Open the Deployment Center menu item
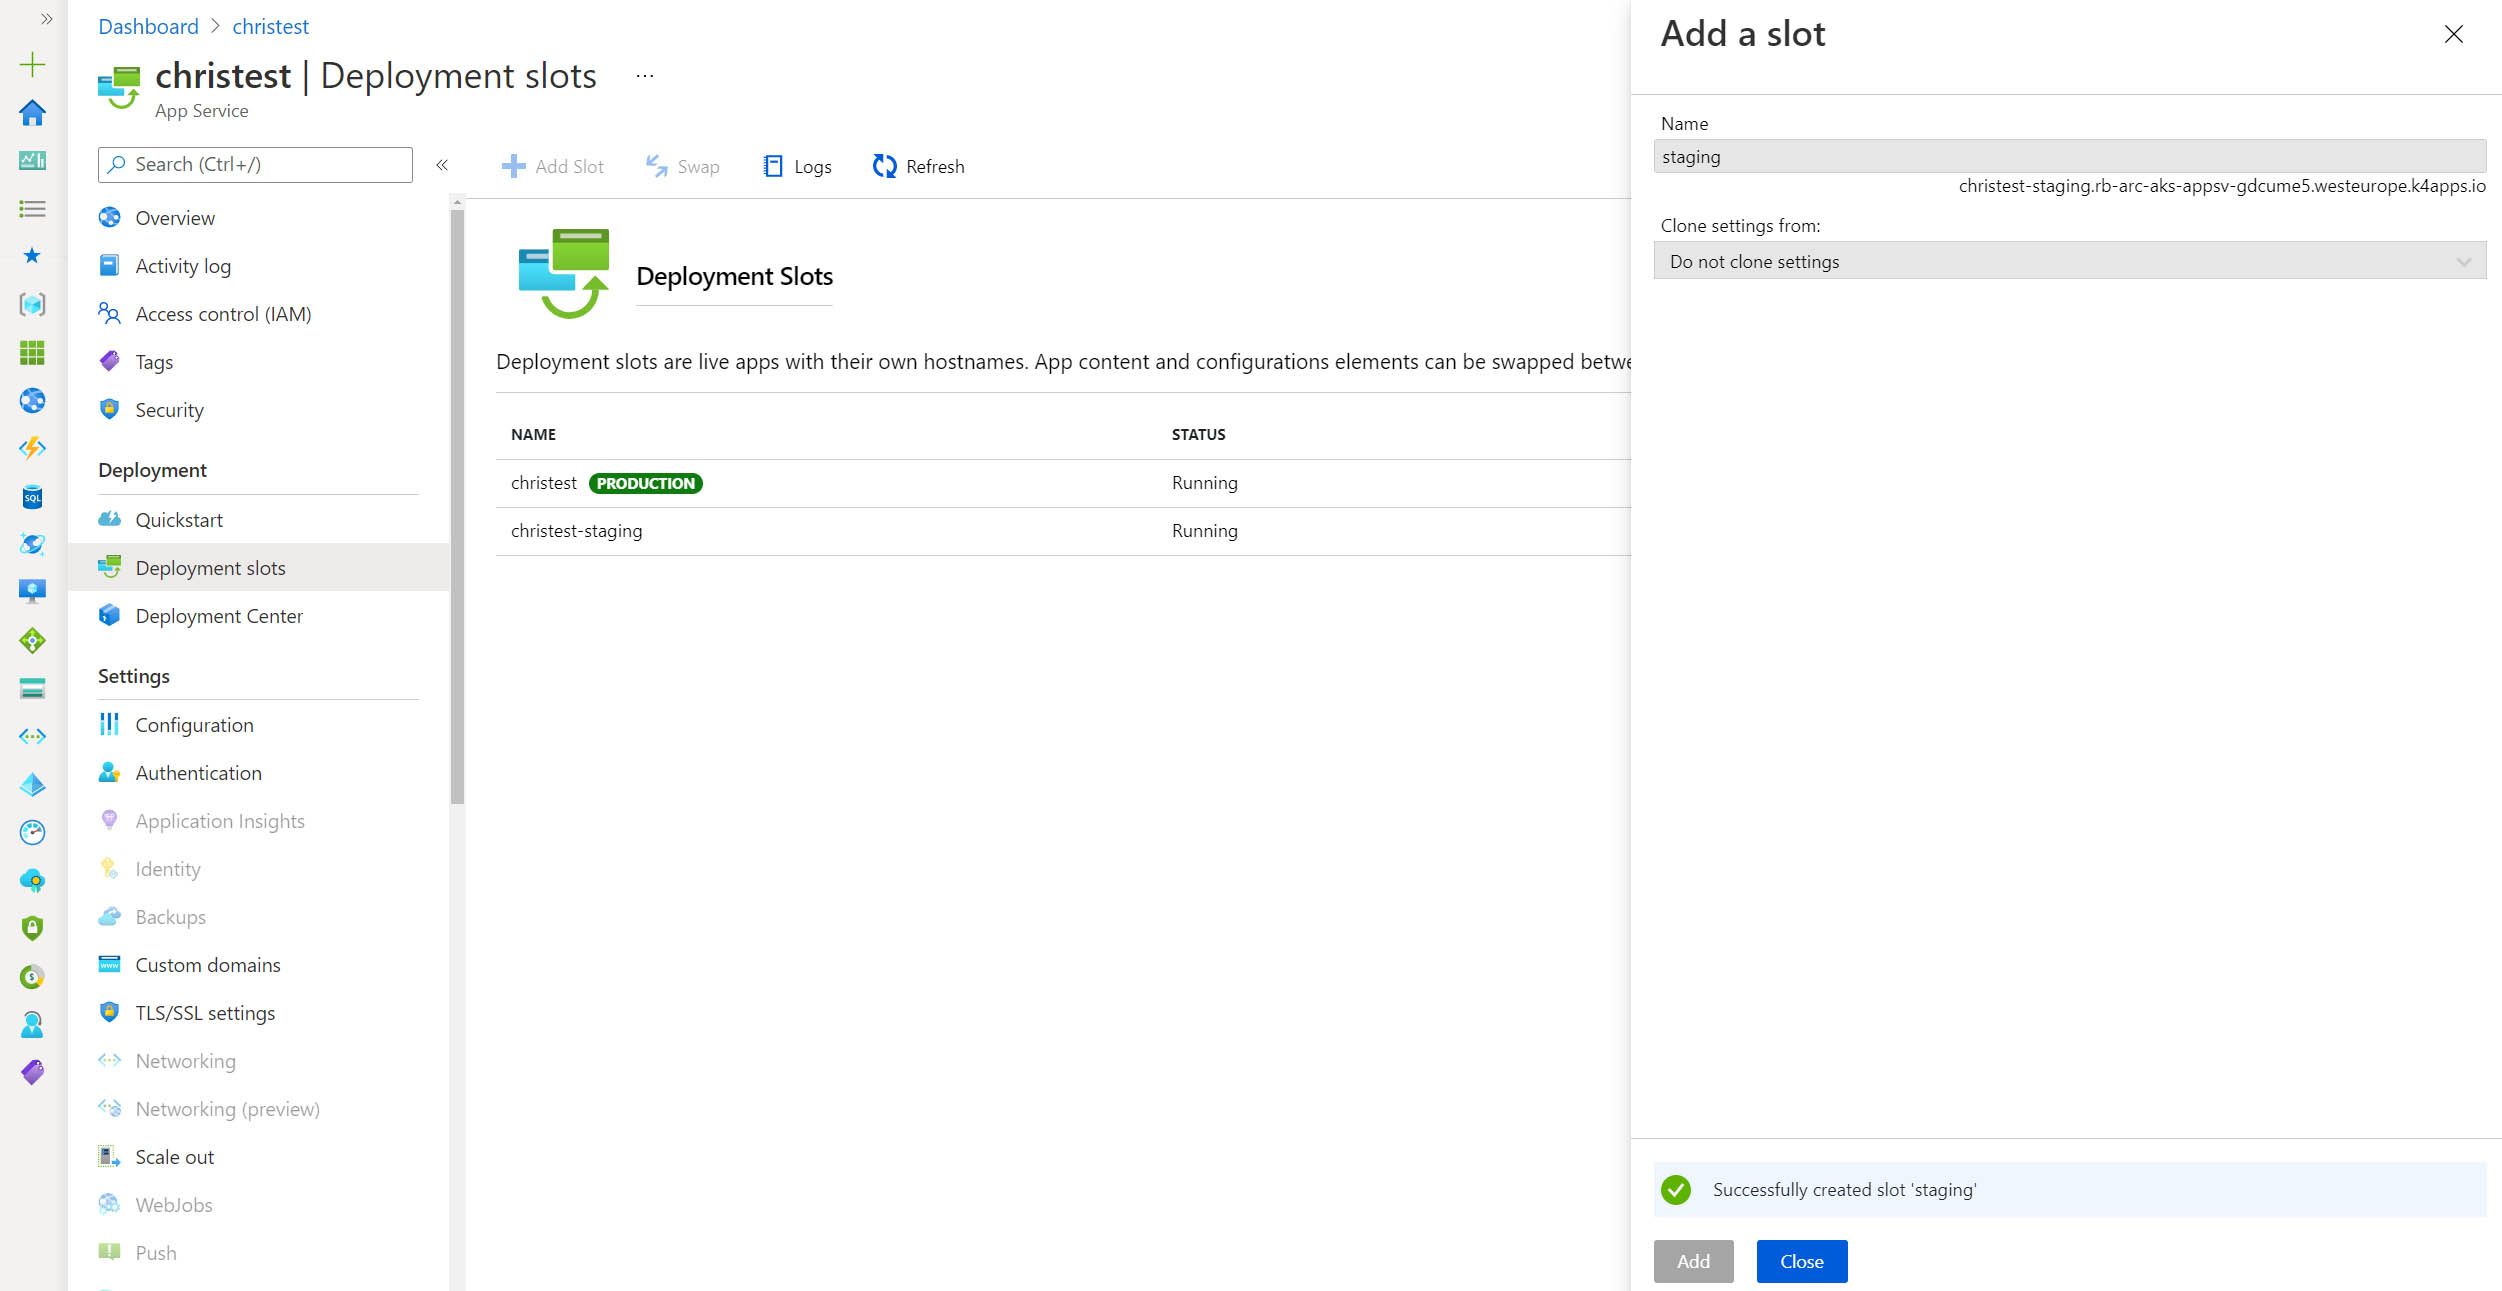2502x1291 pixels. [x=219, y=615]
